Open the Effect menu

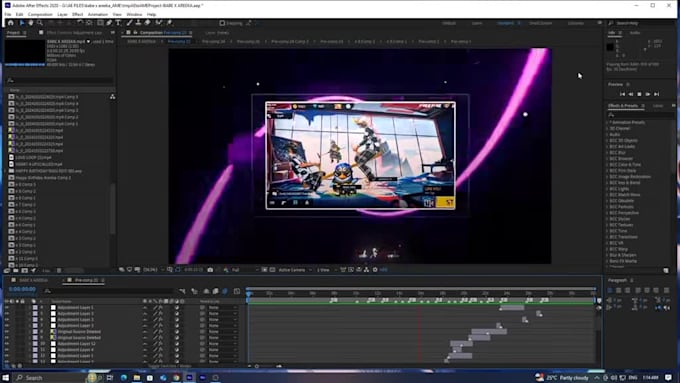78,14
